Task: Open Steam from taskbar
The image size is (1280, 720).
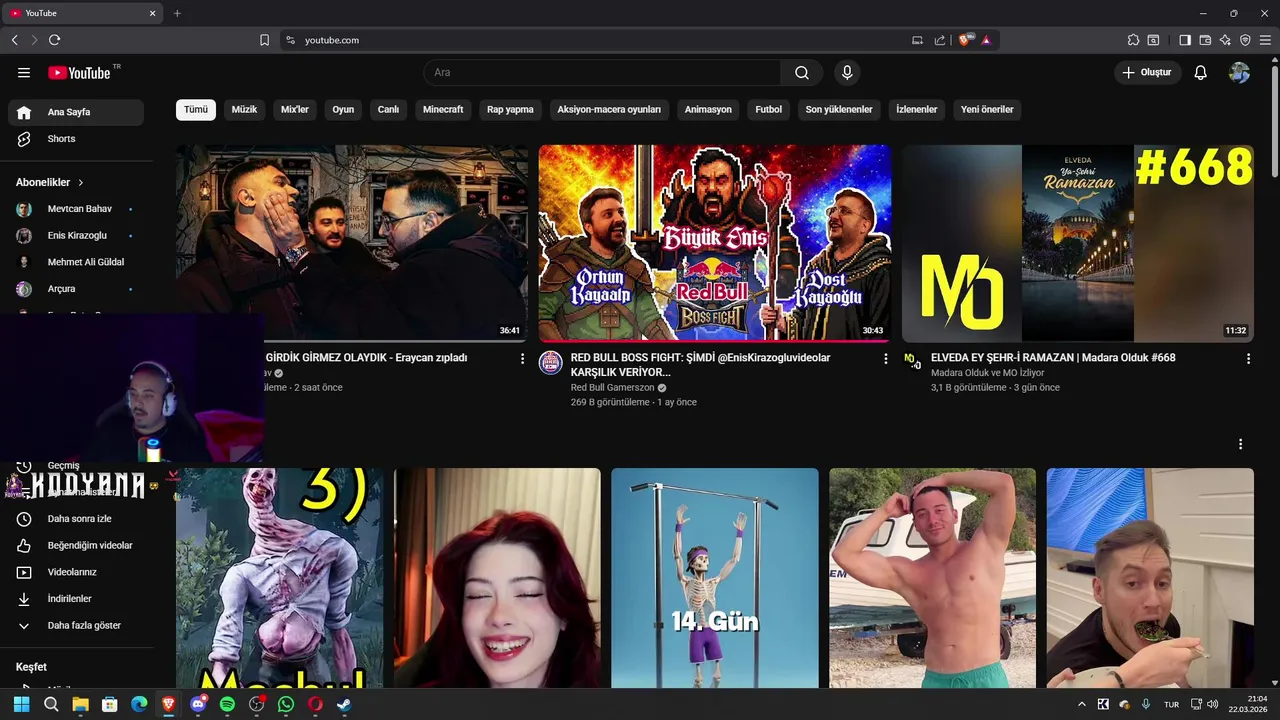Action: (344, 704)
